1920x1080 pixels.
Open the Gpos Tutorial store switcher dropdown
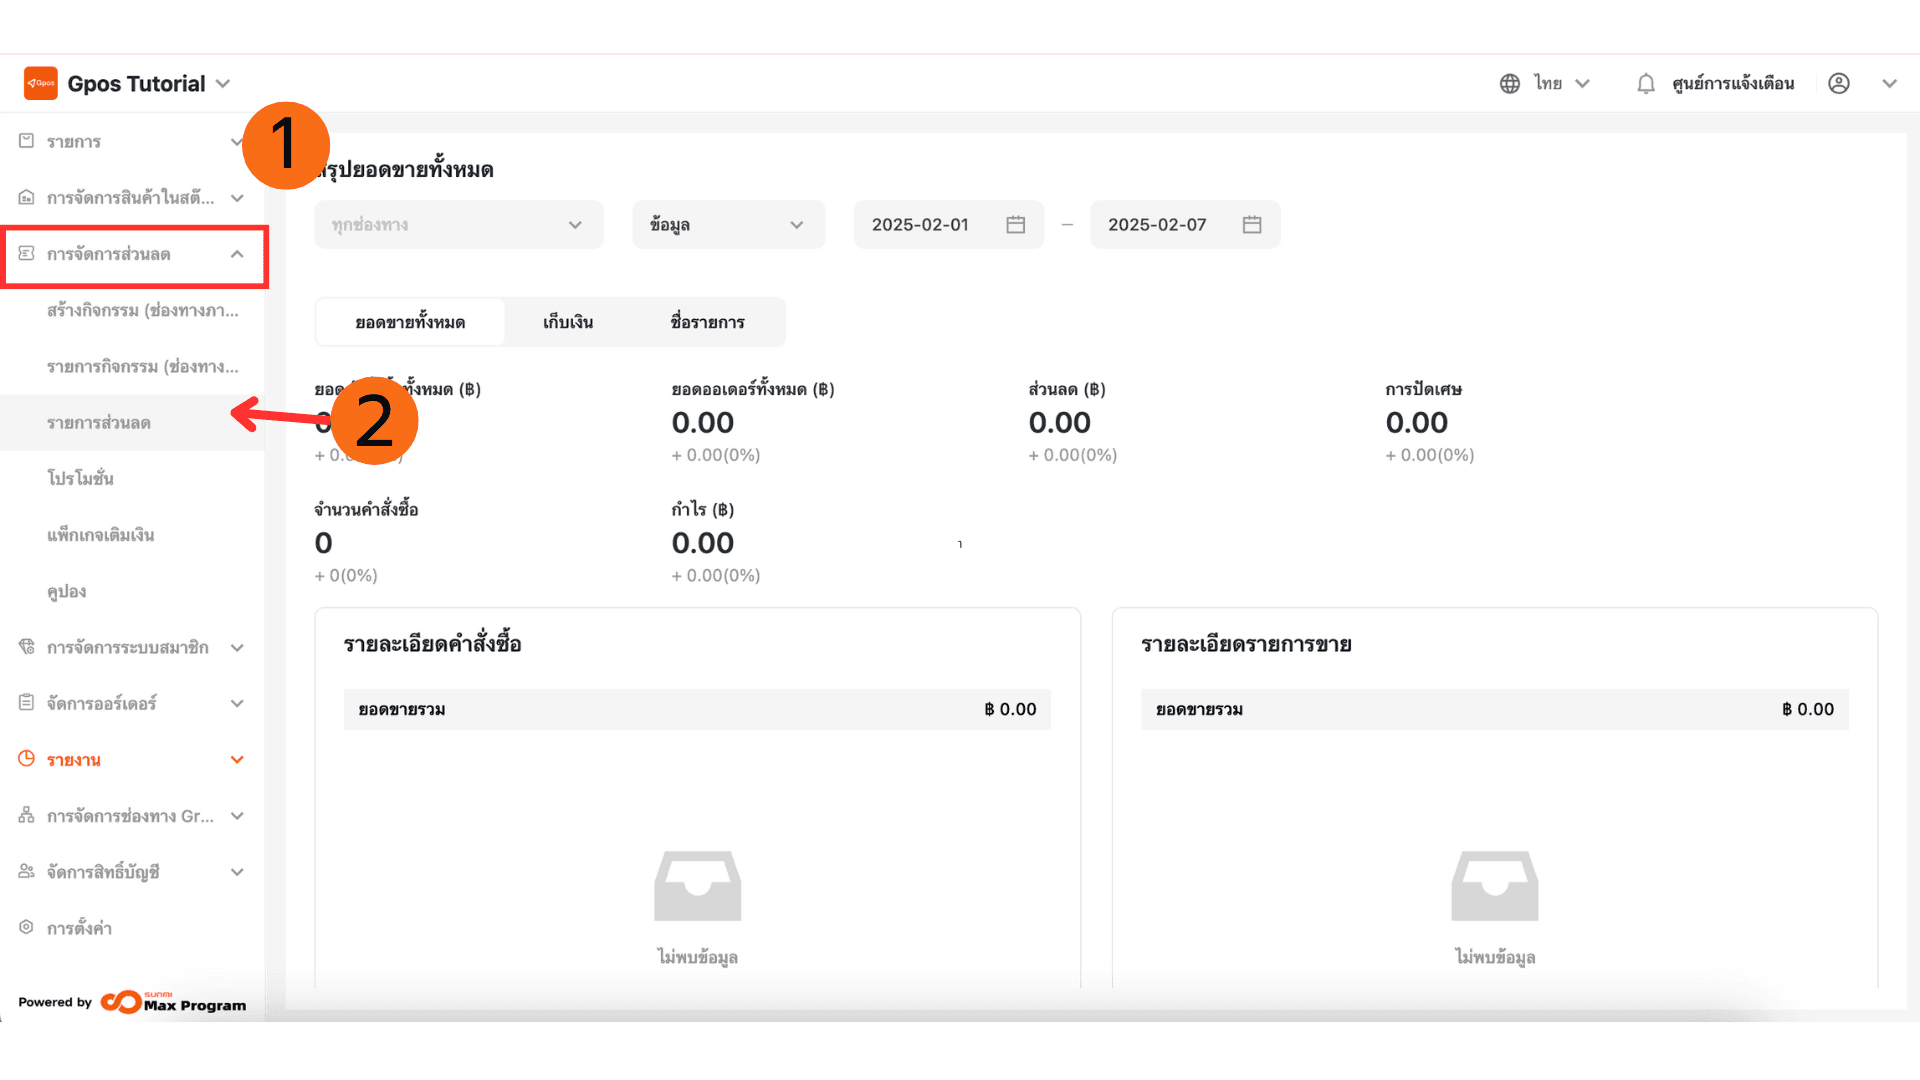tap(223, 84)
